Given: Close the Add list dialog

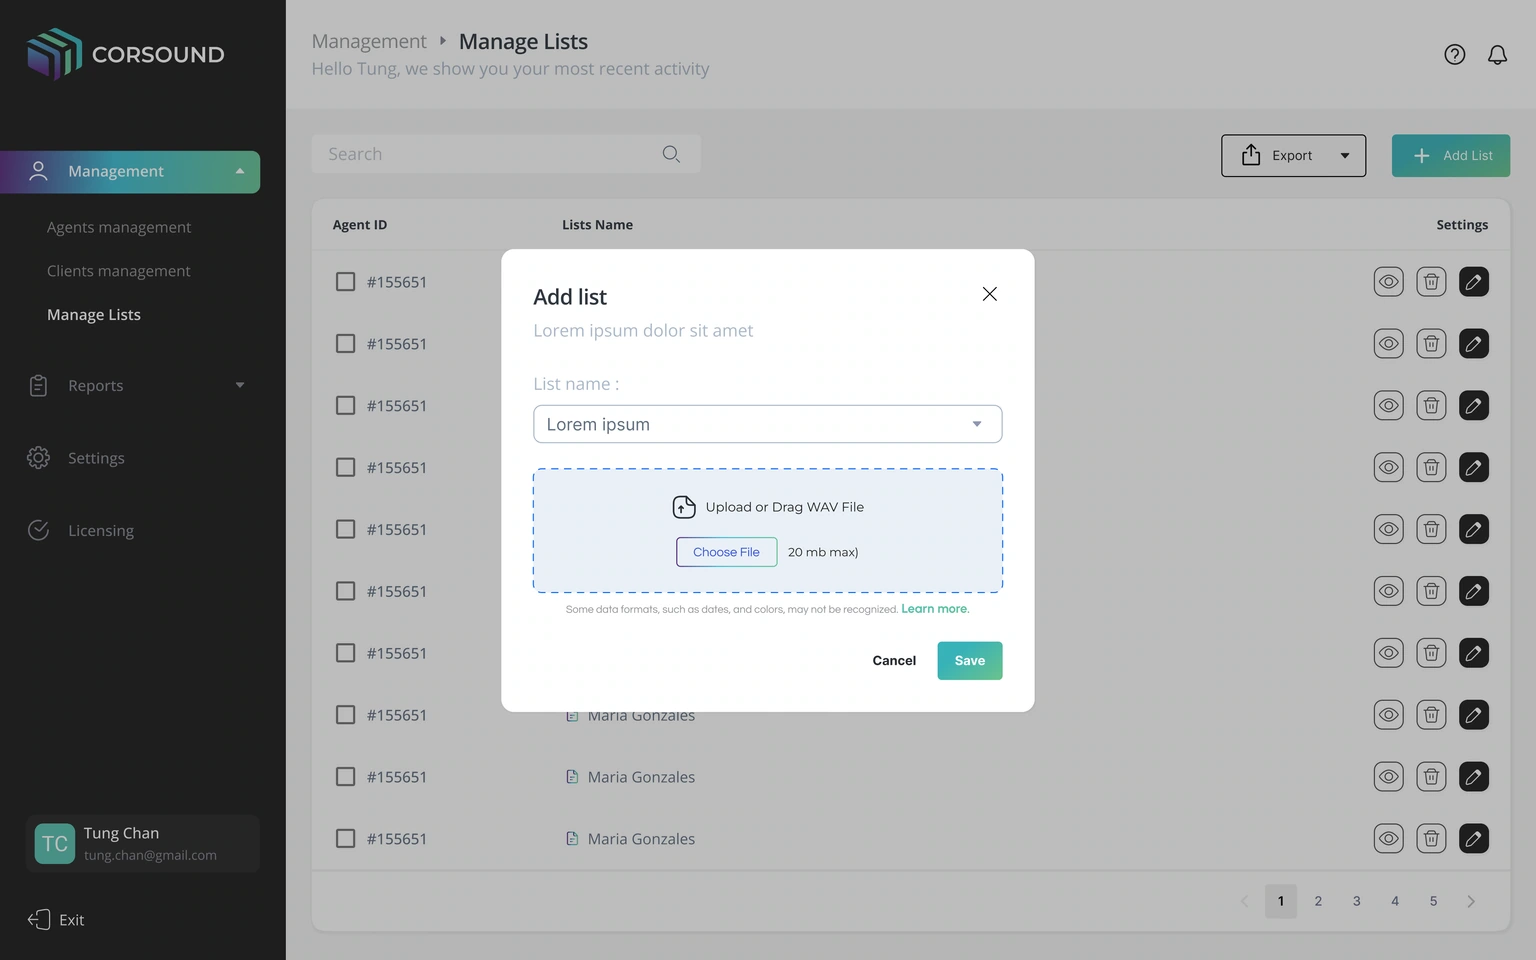Looking at the screenshot, I should click(x=990, y=294).
